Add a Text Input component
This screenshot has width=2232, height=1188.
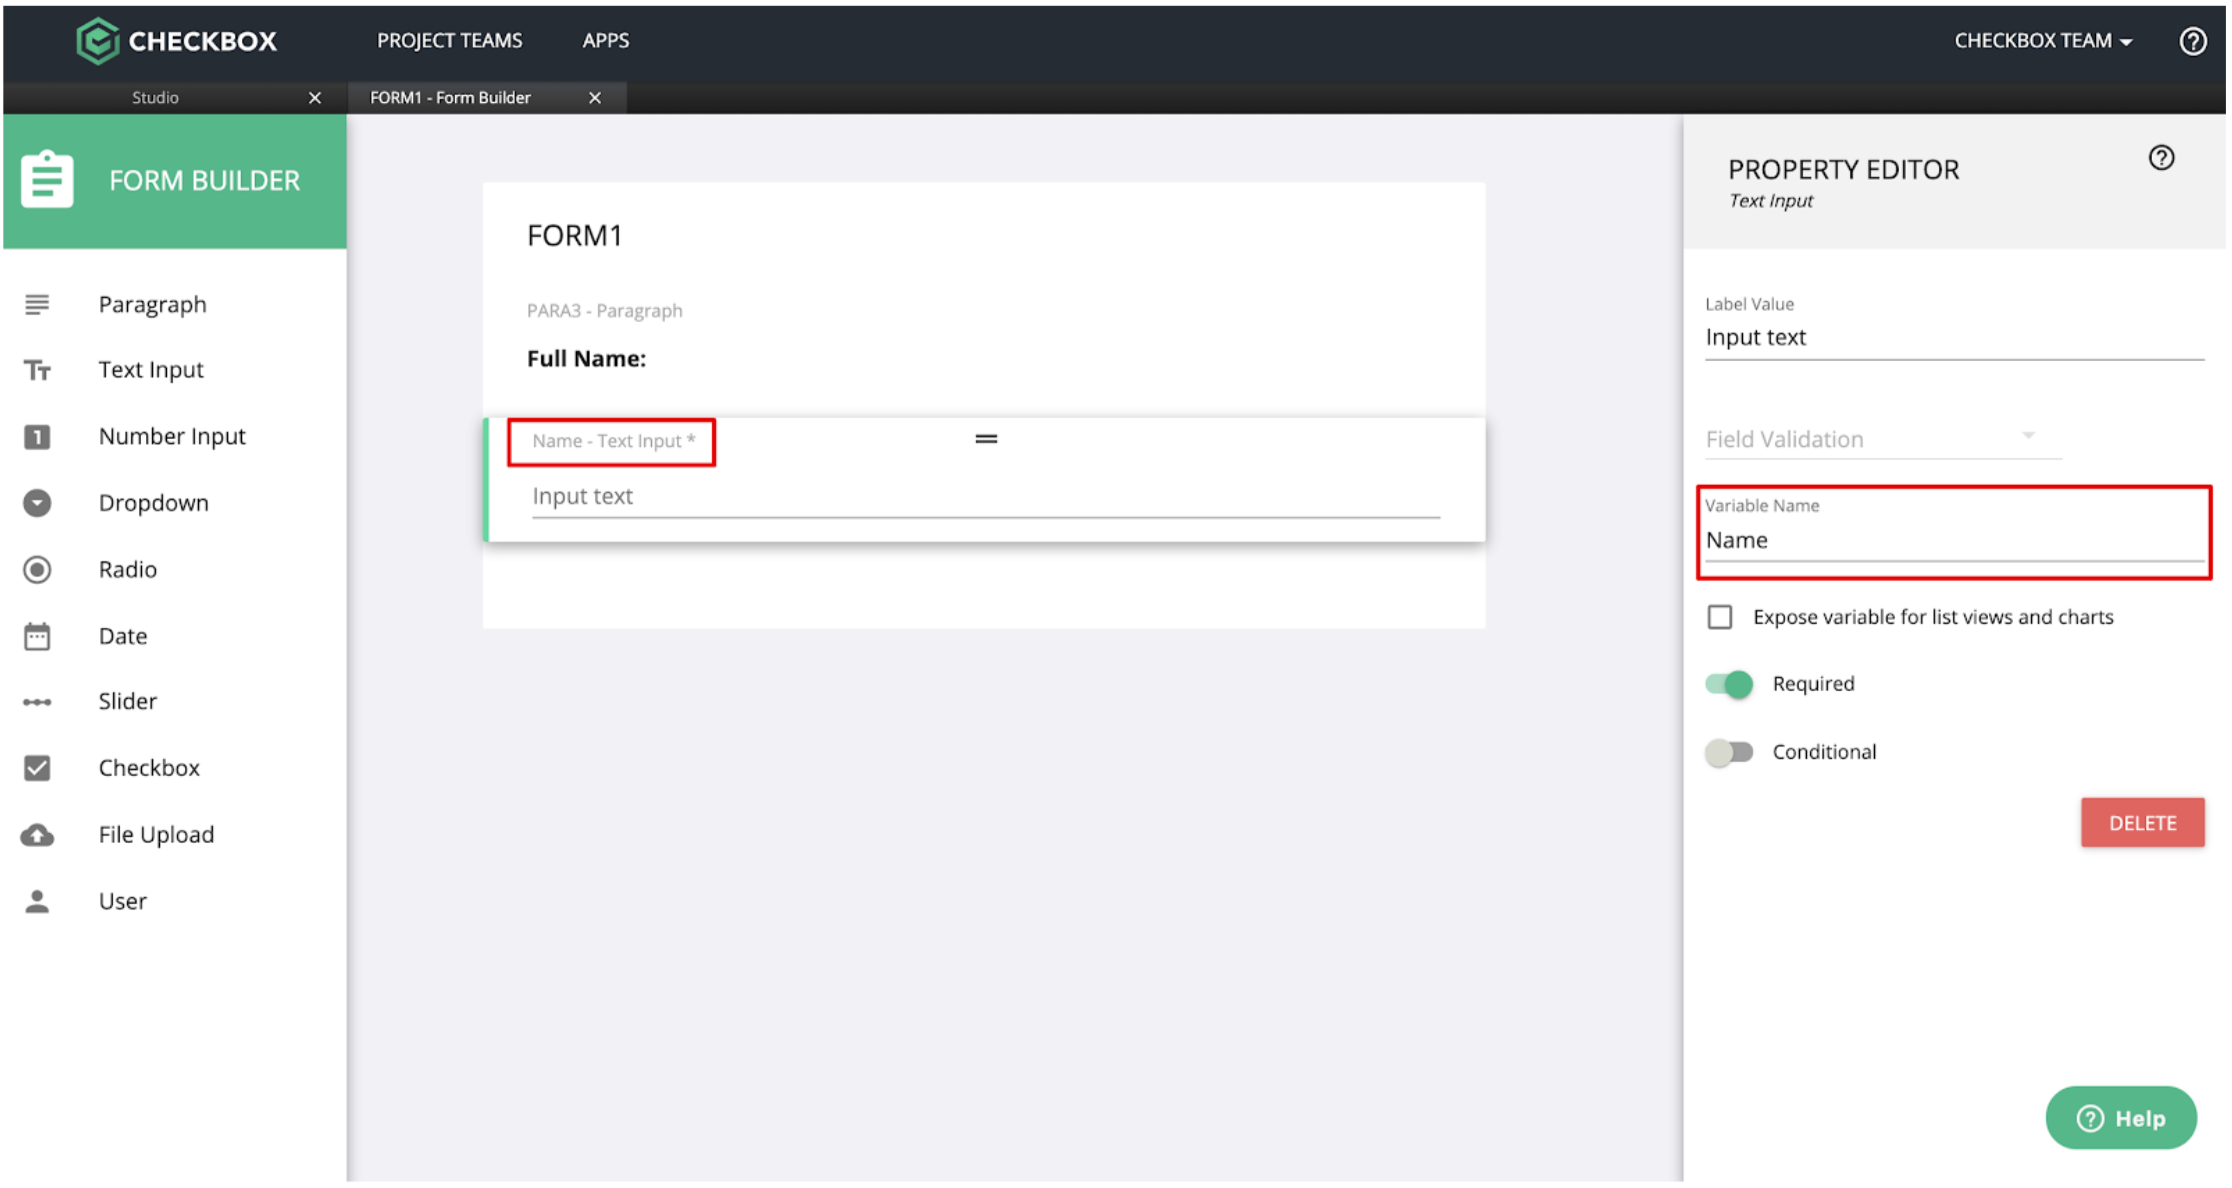point(151,370)
